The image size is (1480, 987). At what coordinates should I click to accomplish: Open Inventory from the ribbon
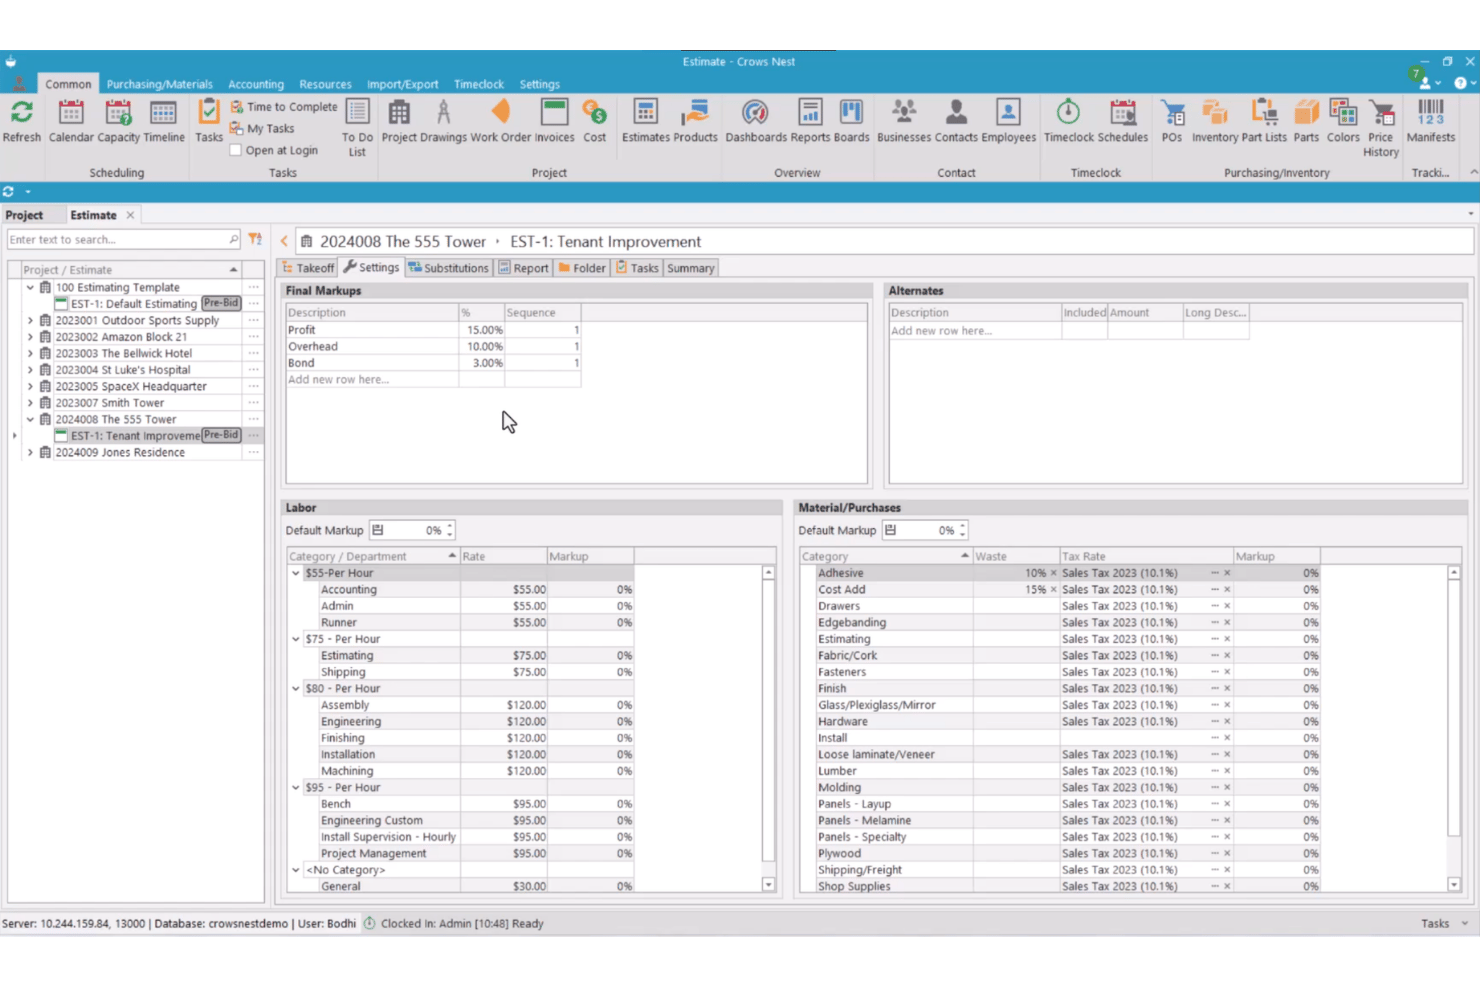pyautogui.click(x=1214, y=121)
